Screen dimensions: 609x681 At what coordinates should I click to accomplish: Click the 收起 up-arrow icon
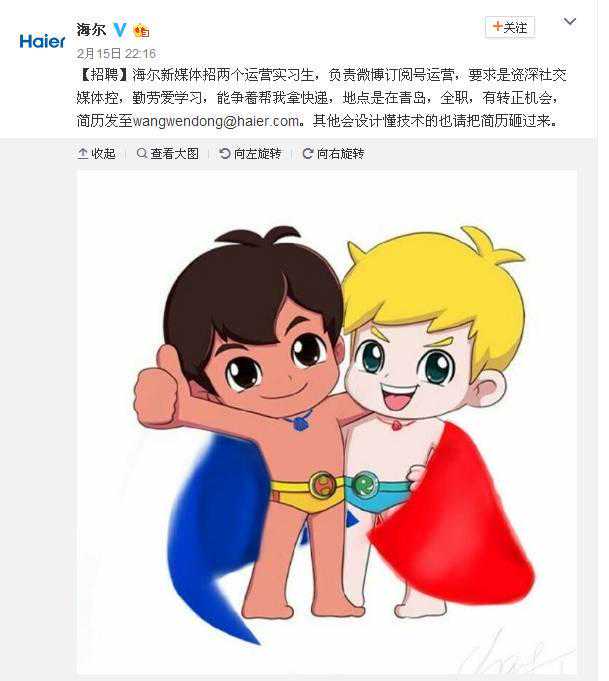coord(83,153)
